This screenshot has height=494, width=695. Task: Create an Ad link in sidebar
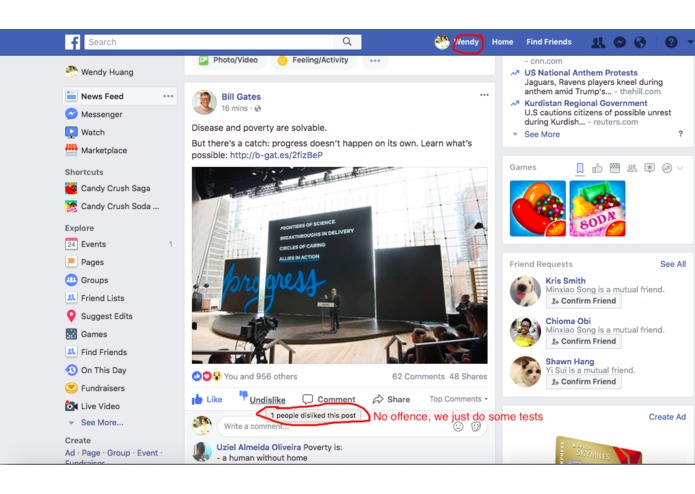[70, 453]
